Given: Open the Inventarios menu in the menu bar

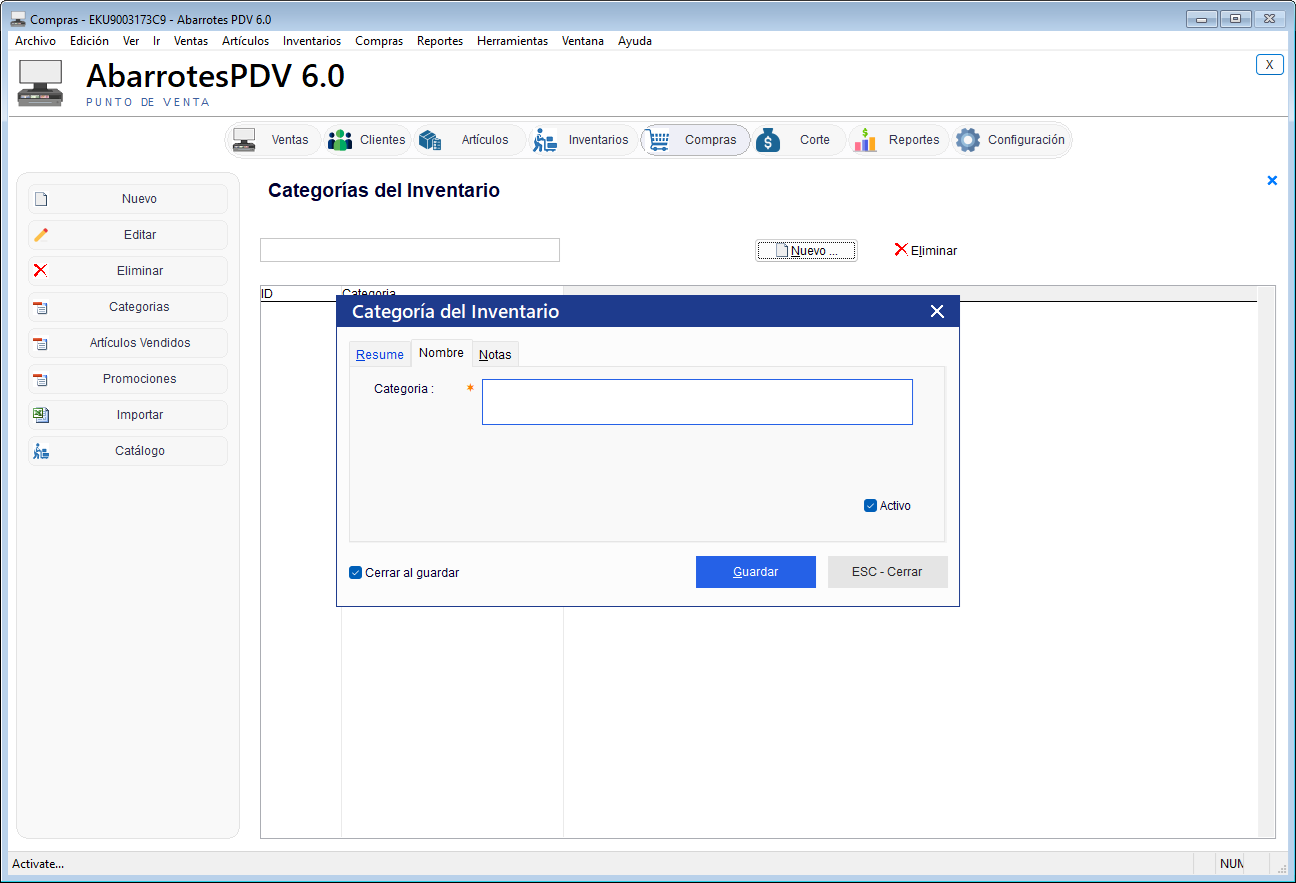Looking at the screenshot, I should point(312,41).
